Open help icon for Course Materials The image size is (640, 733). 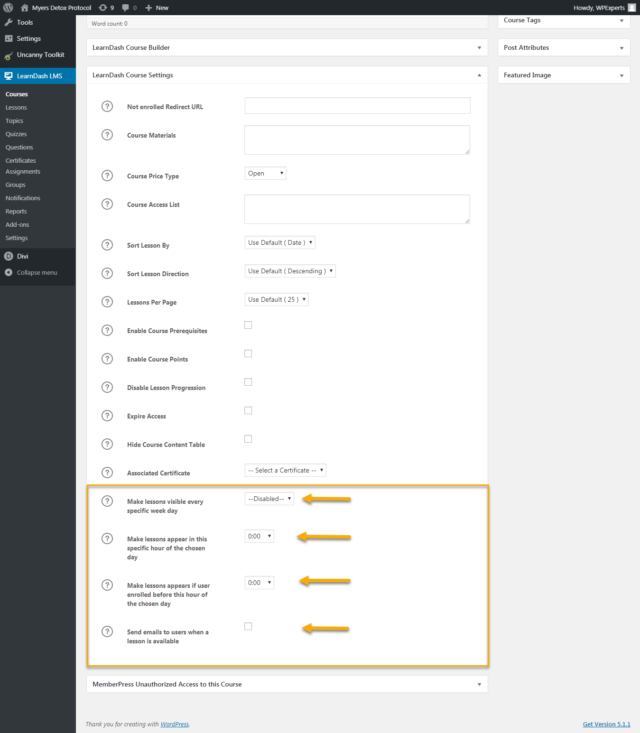pyautogui.click(x=107, y=135)
